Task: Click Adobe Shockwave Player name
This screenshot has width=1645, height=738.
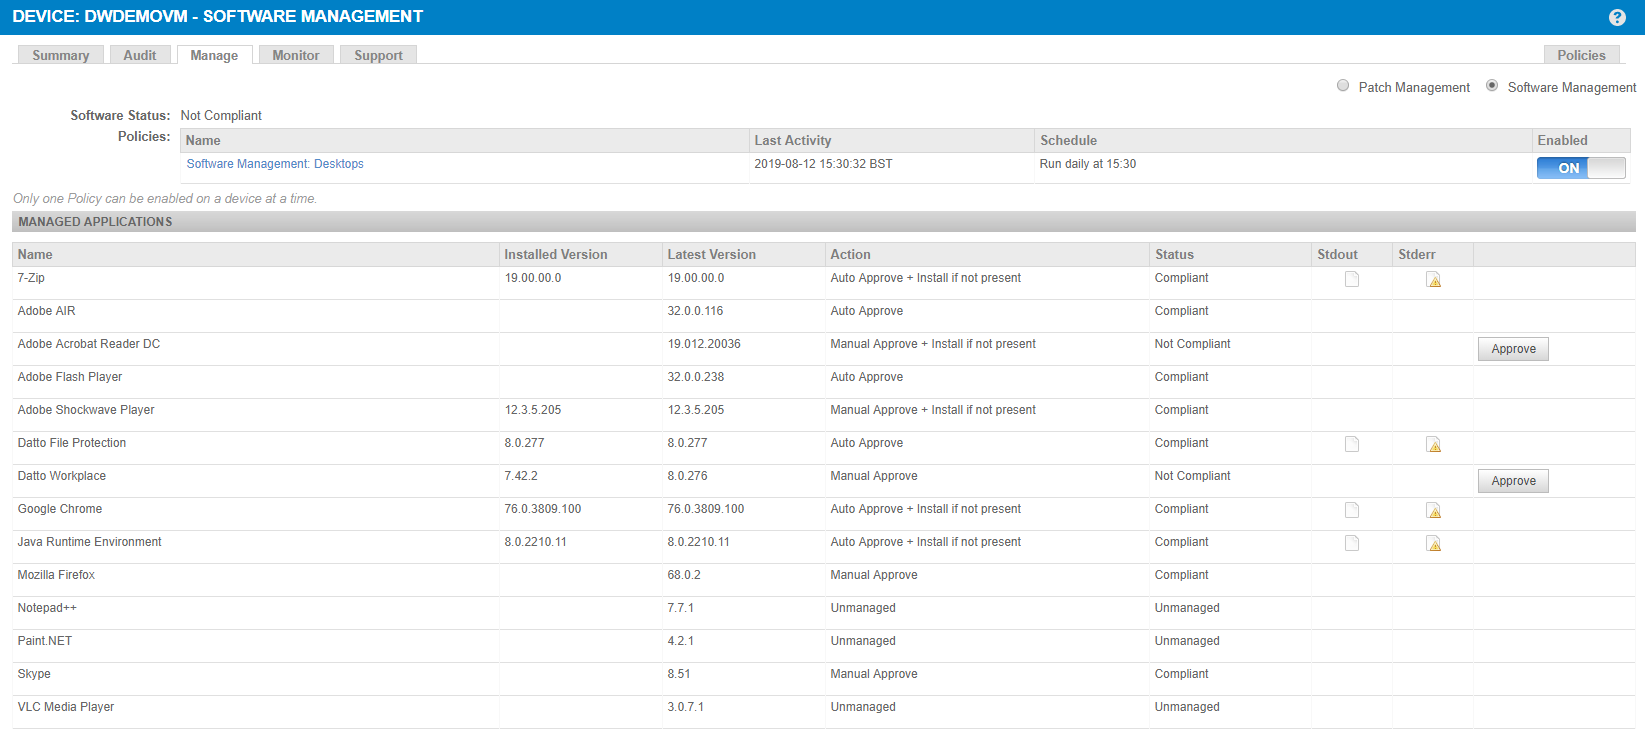Action: pos(85,410)
